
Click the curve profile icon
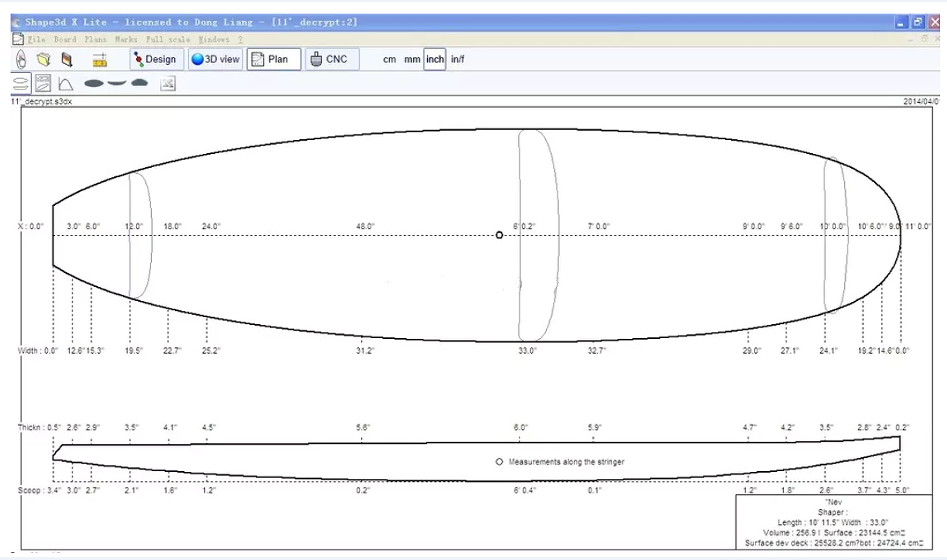[x=65, y=84]
